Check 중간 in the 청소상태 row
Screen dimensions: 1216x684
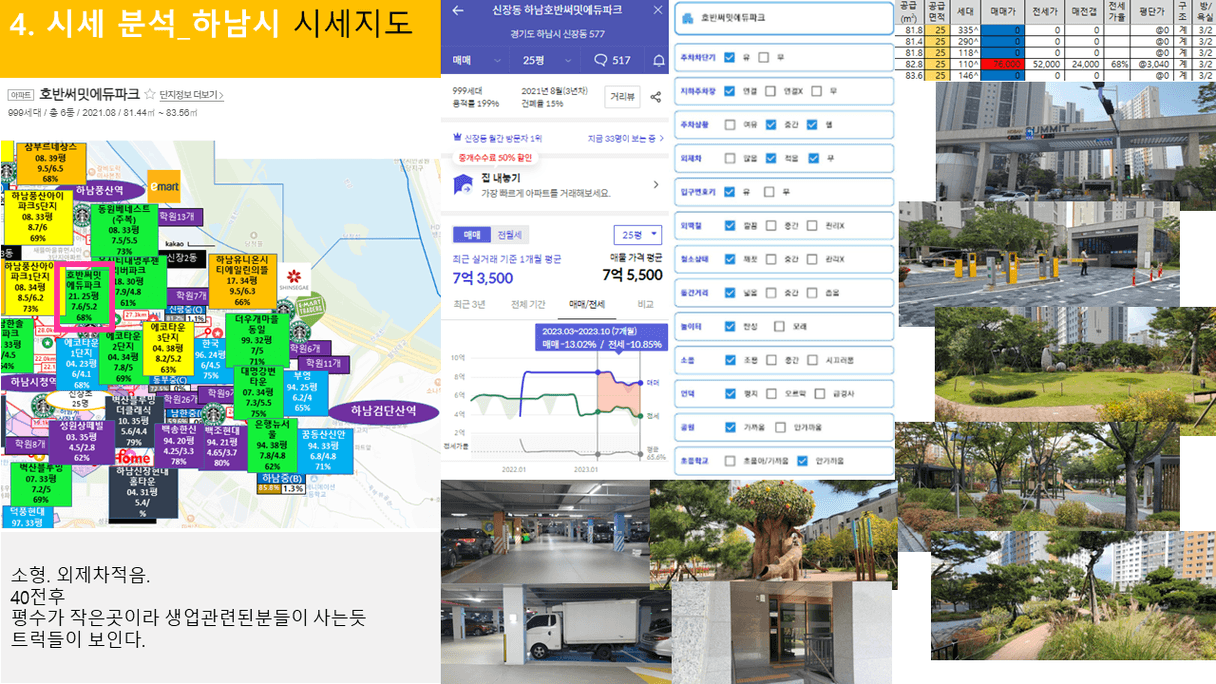(771, 259)
